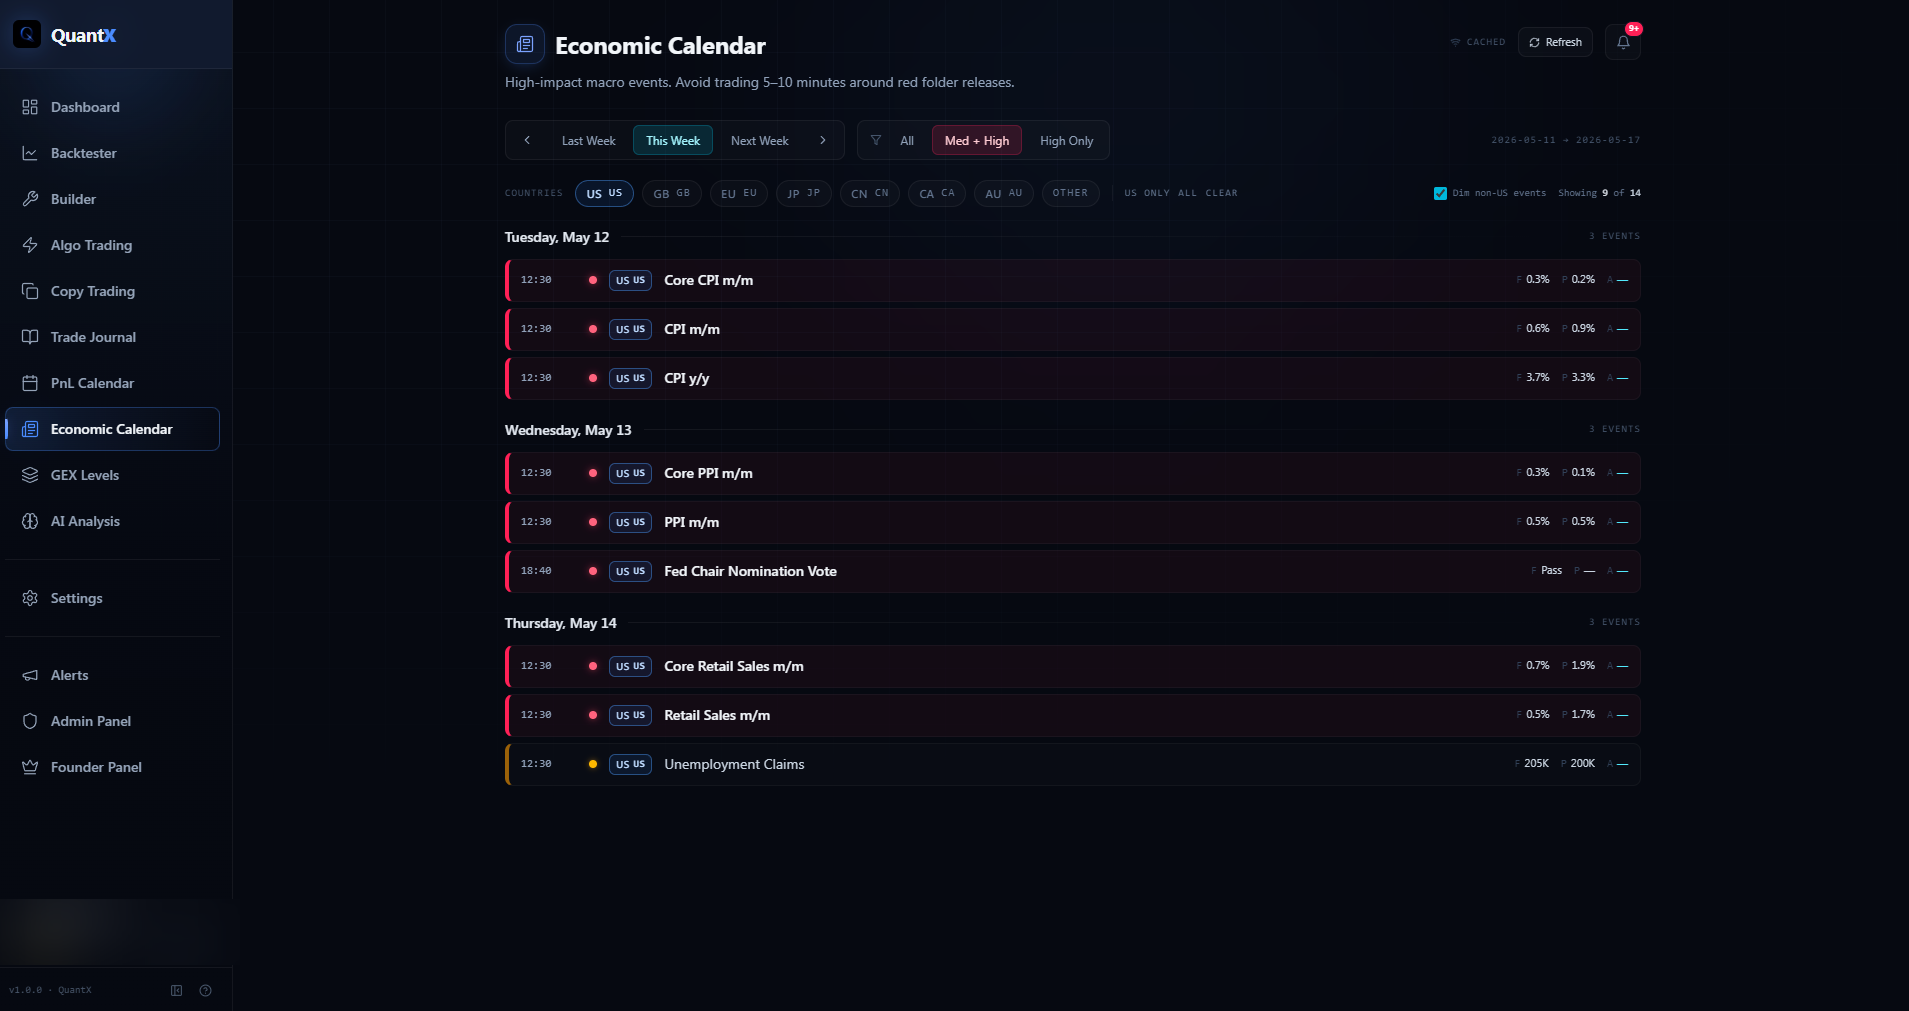This screenshot has width=1909, height=1011.
Task: Select the Med + High impact filter
Action: (977, 140)
